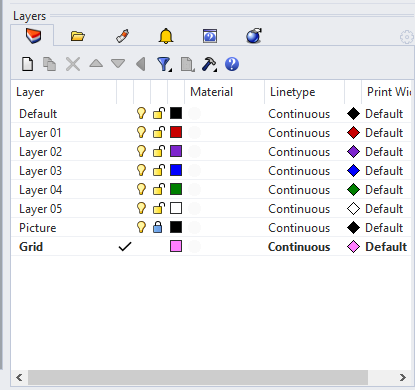Hide Layer 04 with bulb icon
This screenshot has height=390, width=415.
tap(141, 189)
